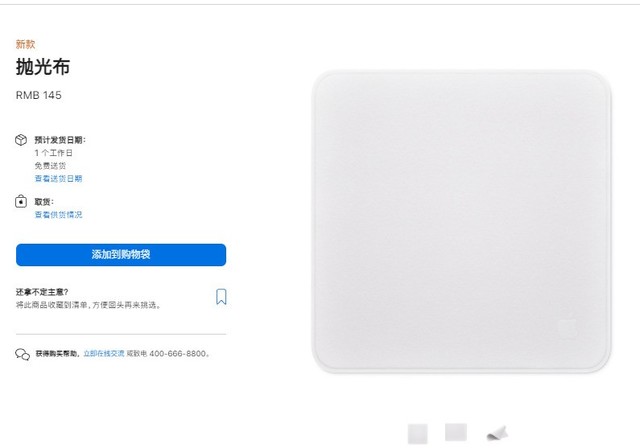
Task: Click the chat bubbles help icon
Action: click(x=22, y=354)
